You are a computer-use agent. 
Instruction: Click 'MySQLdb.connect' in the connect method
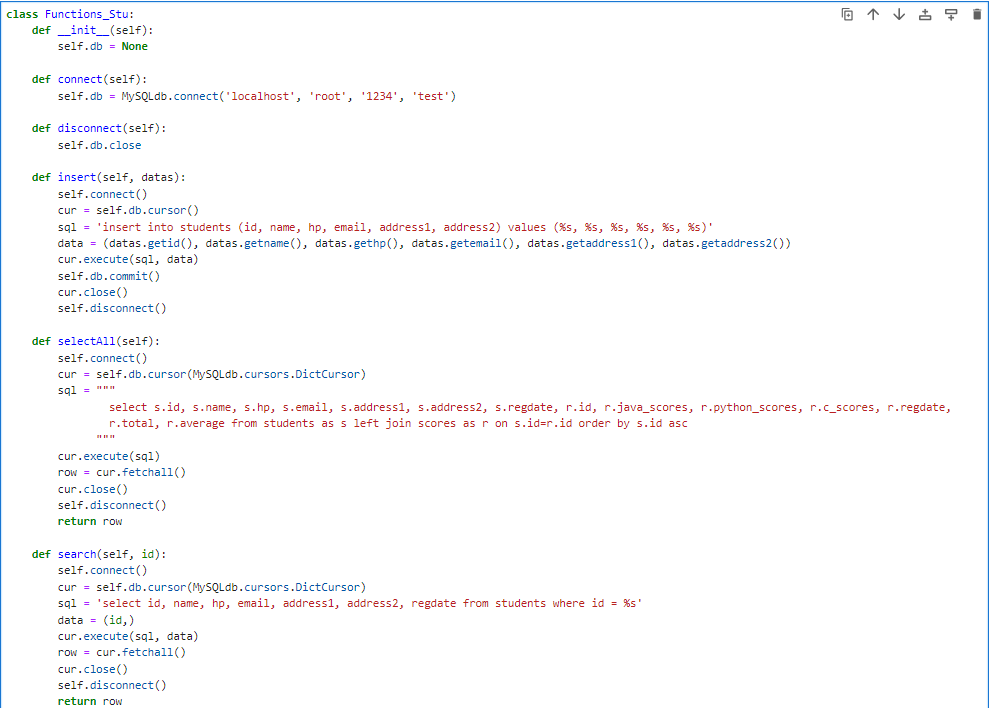170,96
